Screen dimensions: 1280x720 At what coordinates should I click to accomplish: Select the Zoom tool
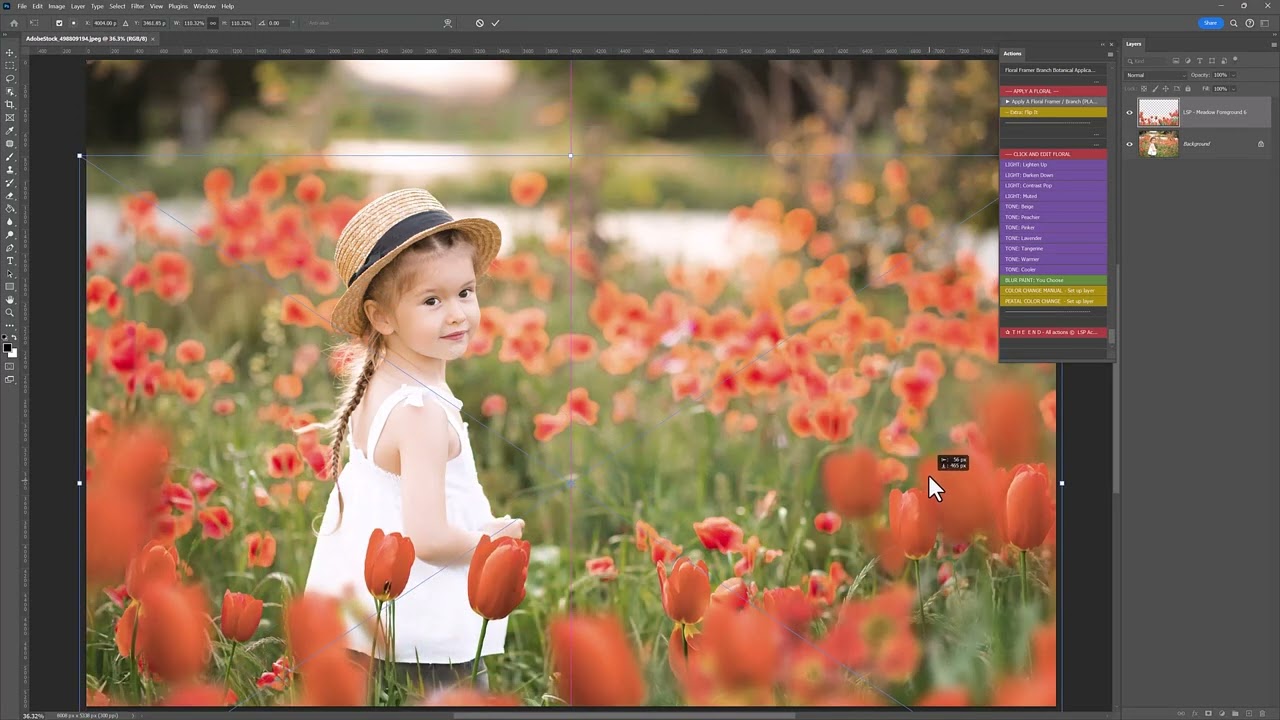[x=10, y=312]
